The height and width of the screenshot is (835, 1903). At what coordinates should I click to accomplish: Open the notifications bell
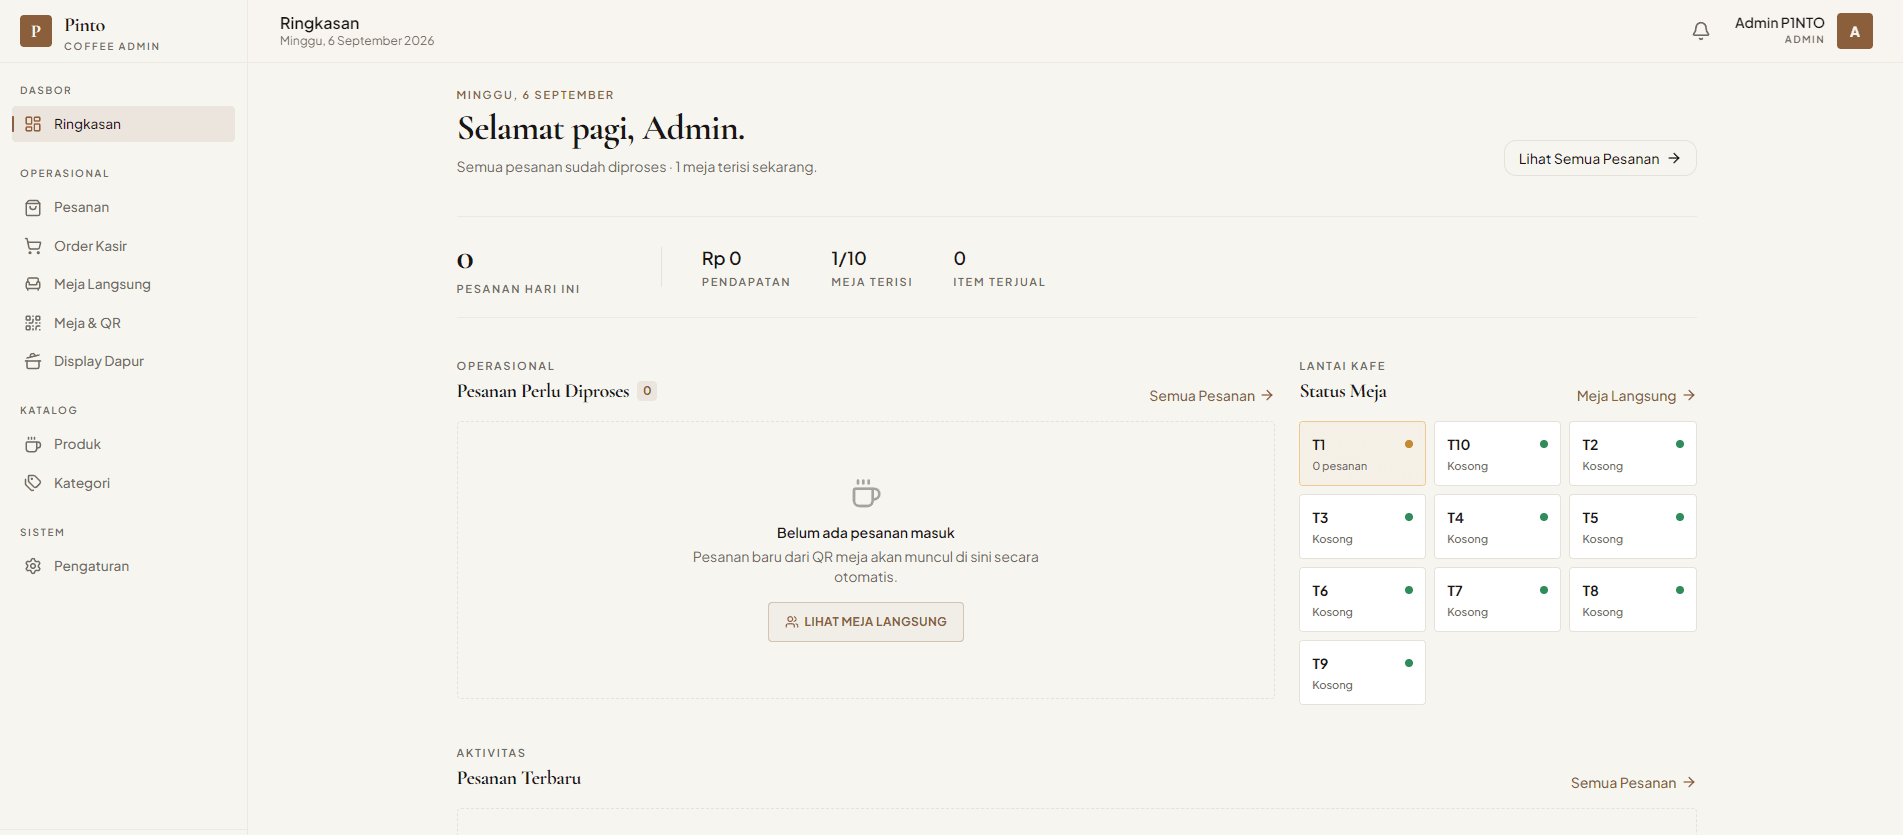1701,31
